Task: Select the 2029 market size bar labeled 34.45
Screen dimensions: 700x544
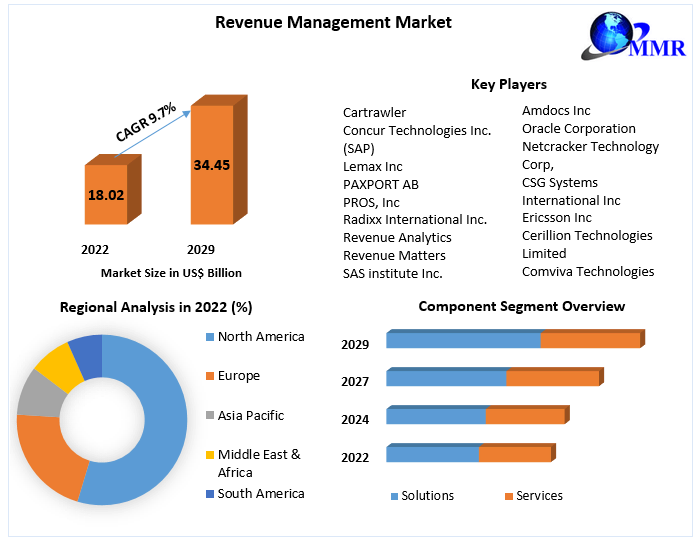Action: coord(211,165)
